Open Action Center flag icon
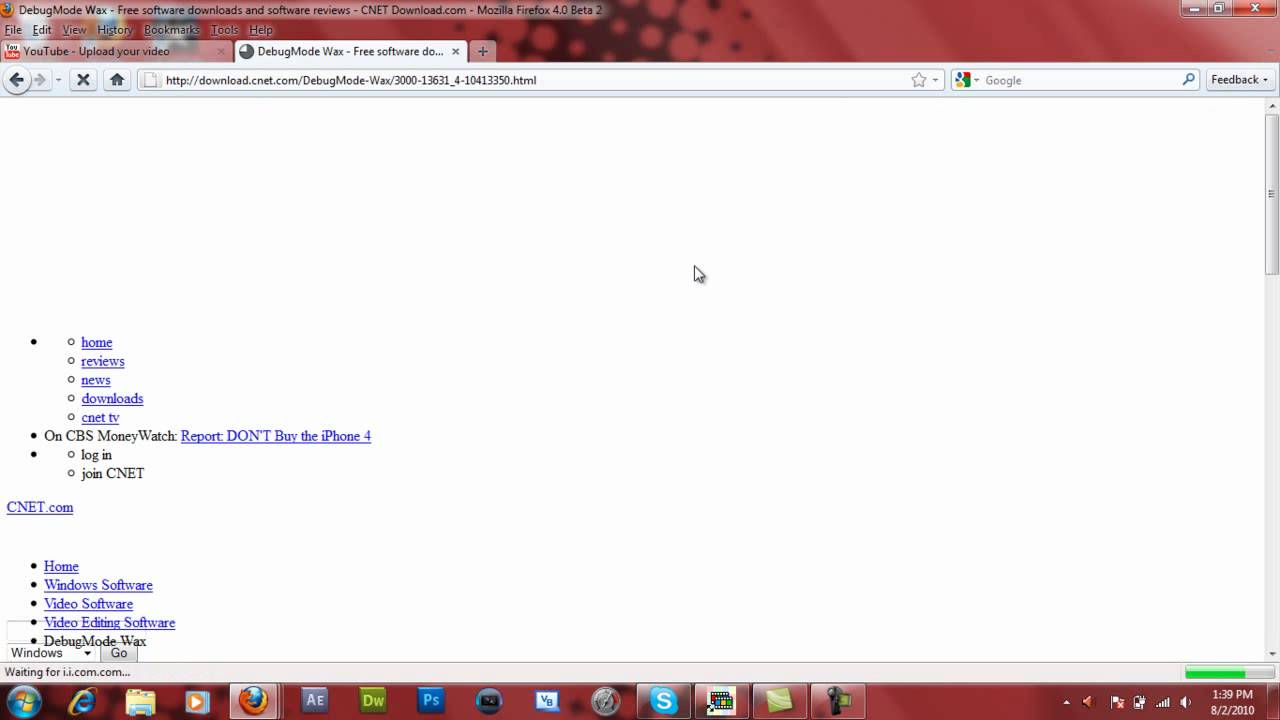The width and height of the screenshot is (1280, 720). click(x=1117, y=702)
